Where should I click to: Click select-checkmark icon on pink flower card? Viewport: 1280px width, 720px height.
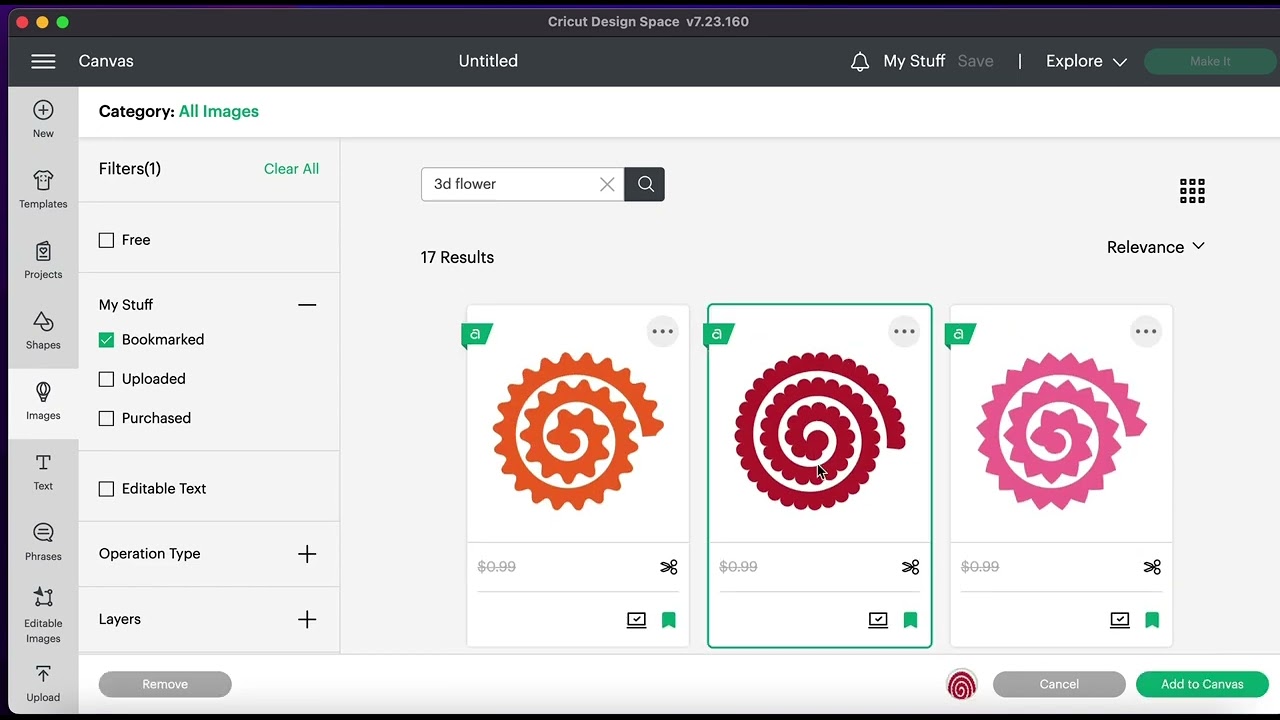tap(1120, 620)
